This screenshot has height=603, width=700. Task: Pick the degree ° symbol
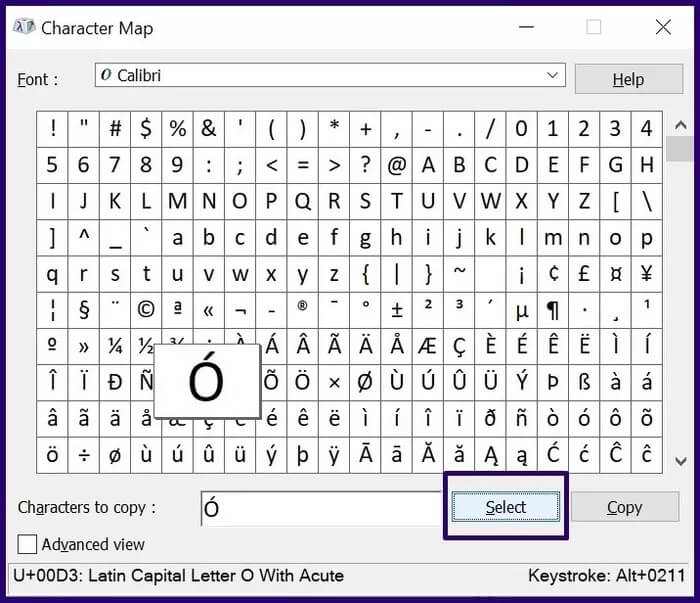pyautogui.click(x=365, y=310)
